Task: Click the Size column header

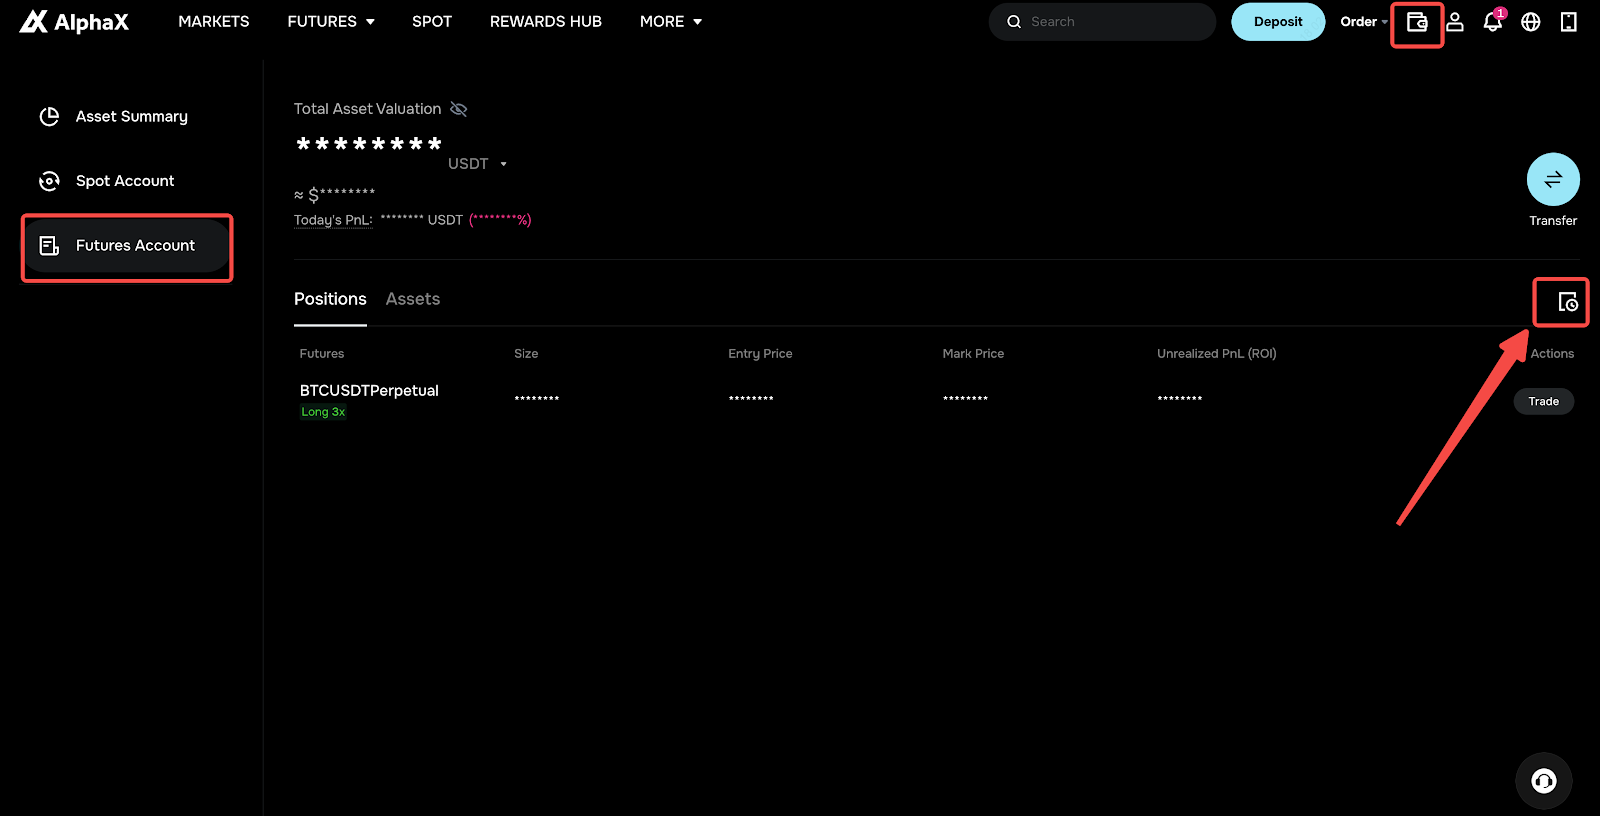Action: [526, 354]
